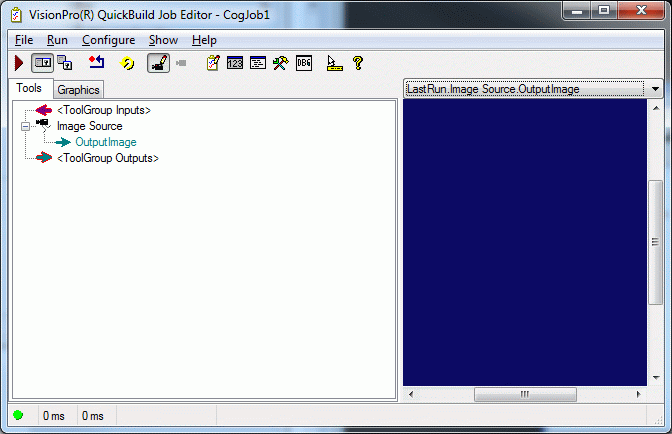The image size is (672, 434).
Task: Click the Image Source camera icon in tree
Action: pos(44,125)
